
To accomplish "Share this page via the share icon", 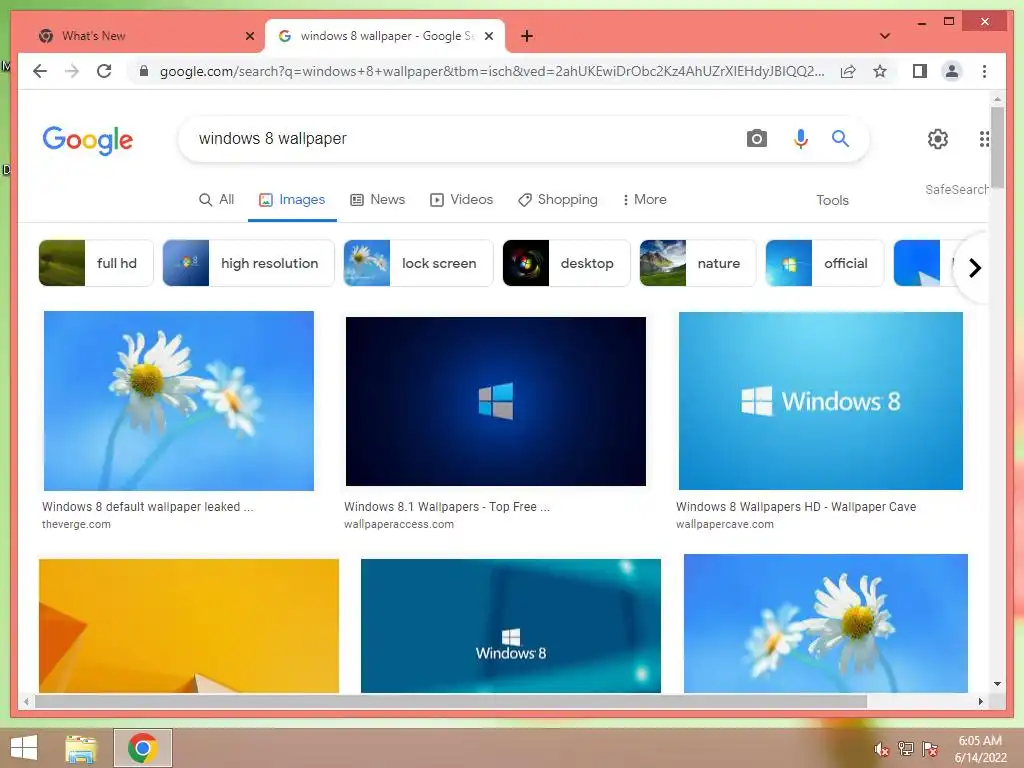I will point(848,71).
